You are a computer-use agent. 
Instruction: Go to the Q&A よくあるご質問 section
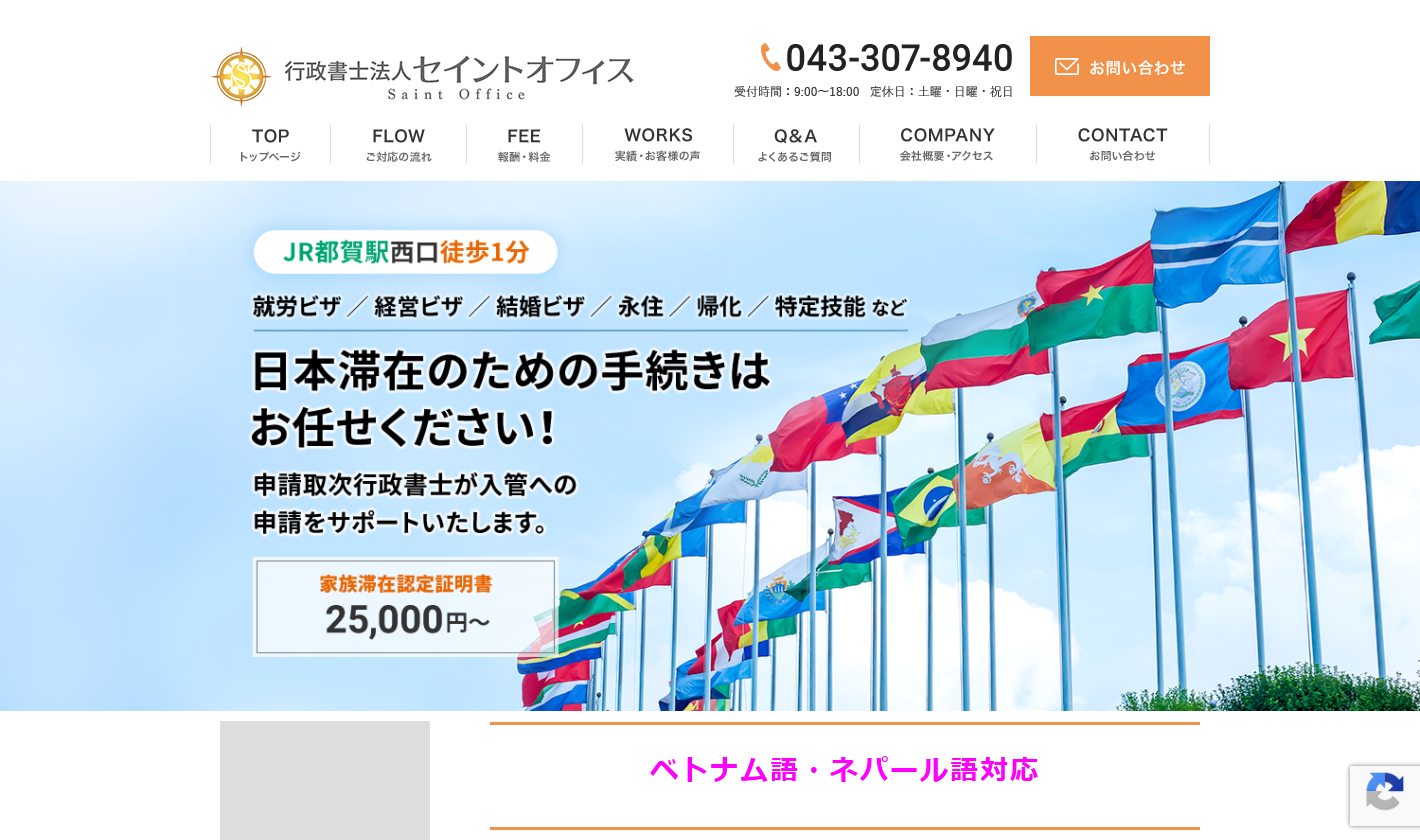pos(795,144)
